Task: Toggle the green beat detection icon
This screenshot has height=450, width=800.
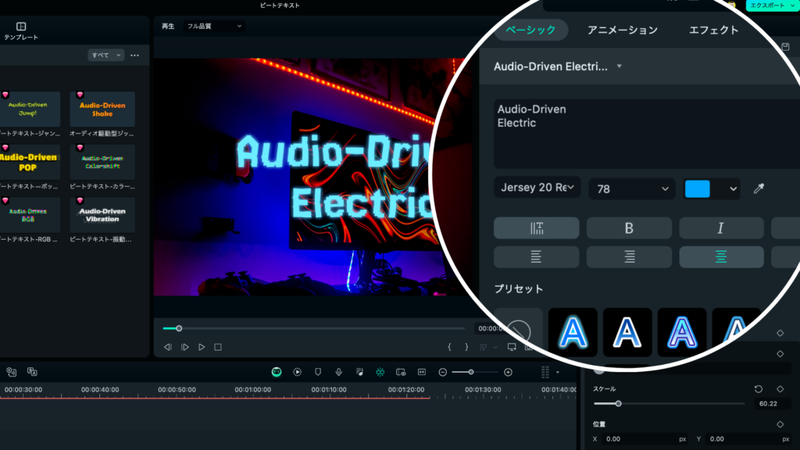Action: 380,372
